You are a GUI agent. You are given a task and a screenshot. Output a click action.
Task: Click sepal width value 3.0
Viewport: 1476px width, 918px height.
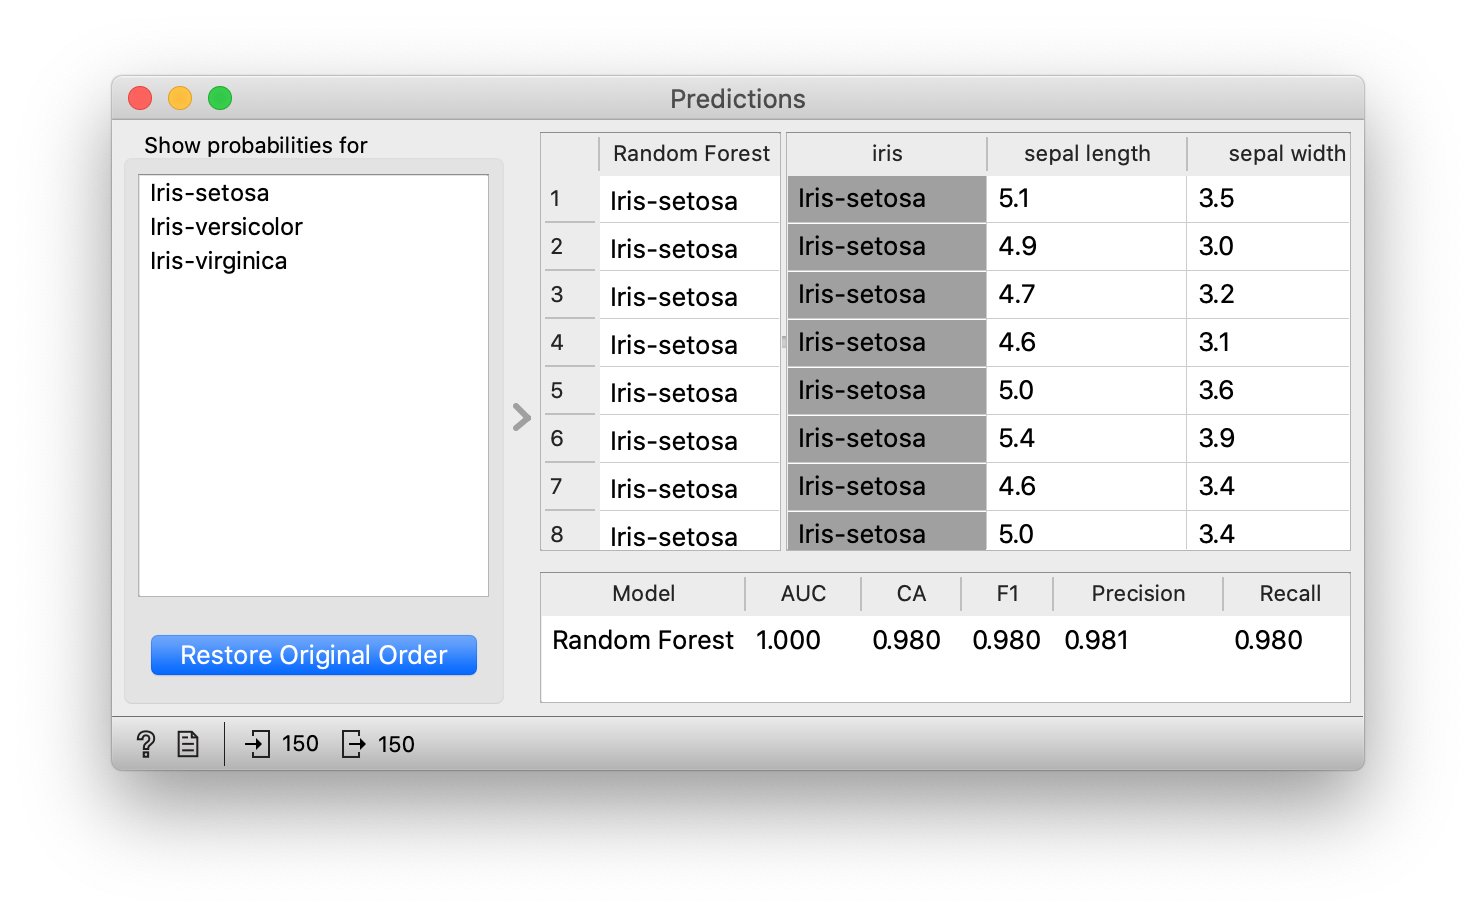coord(1269,247)
